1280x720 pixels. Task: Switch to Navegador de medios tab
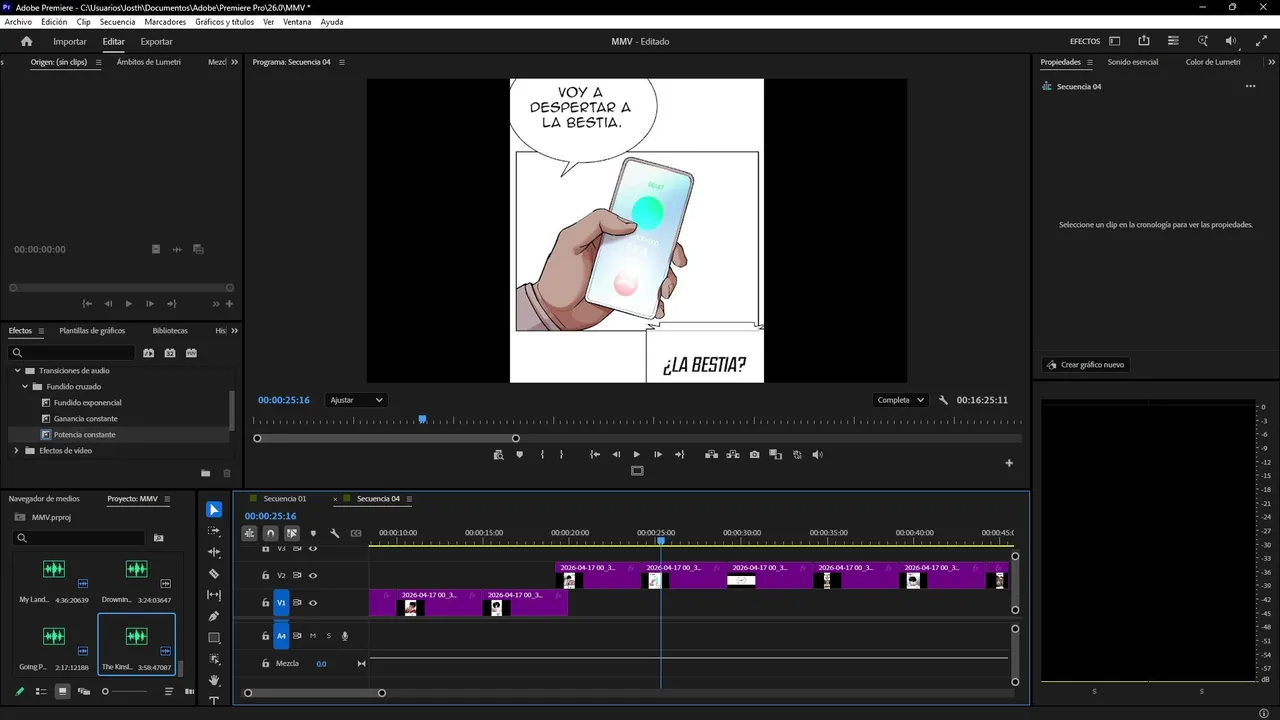pos(44,499)
